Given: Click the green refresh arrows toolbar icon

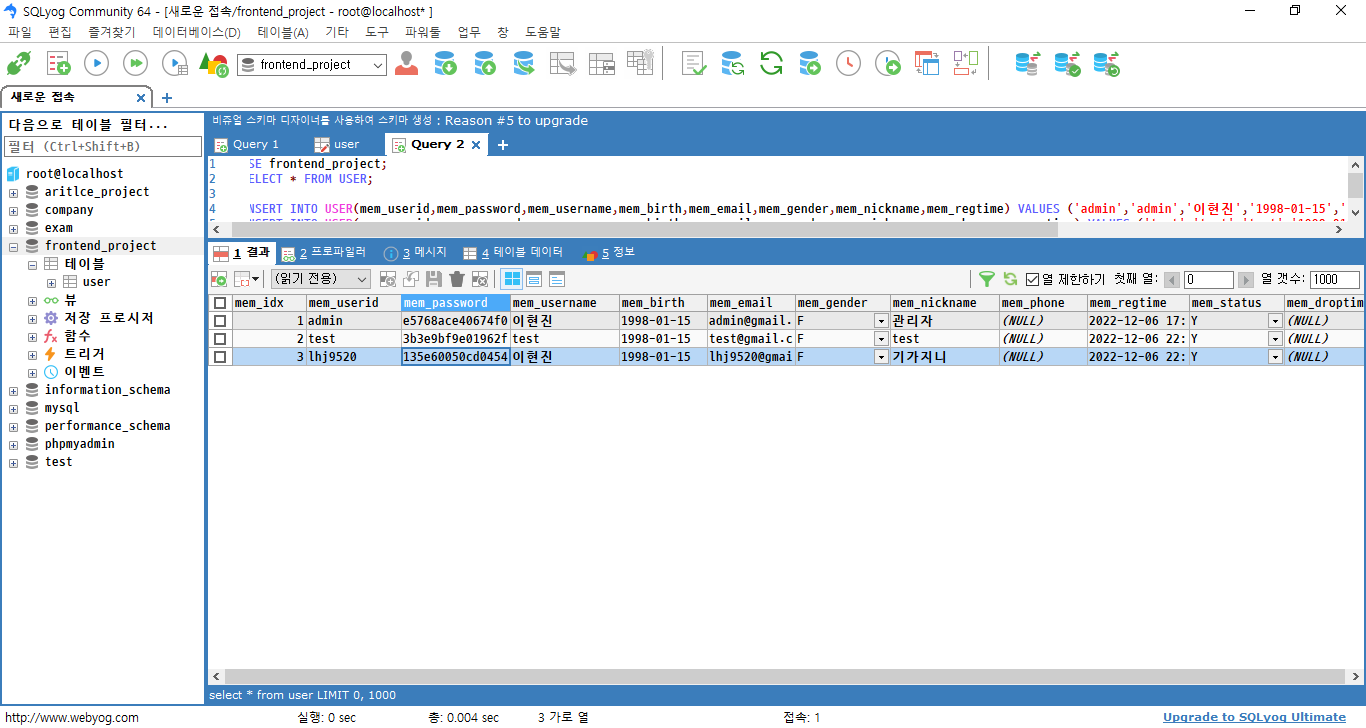Looking at the screenshot, I should tap(771, 64).
